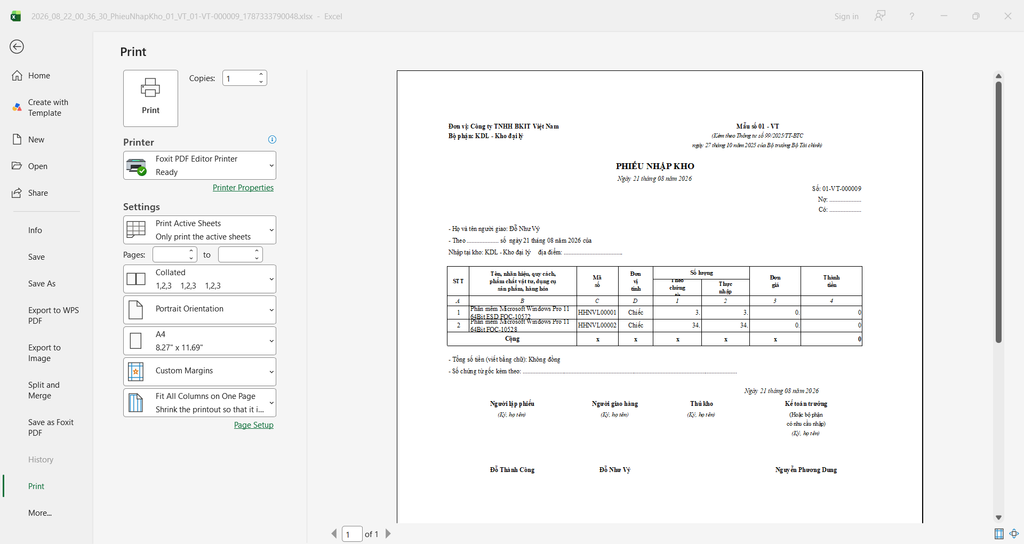Click the Fit All Columns scaling icon
Image resolution: width=1024 pixels, height=544 pixels.
(136, 402)
